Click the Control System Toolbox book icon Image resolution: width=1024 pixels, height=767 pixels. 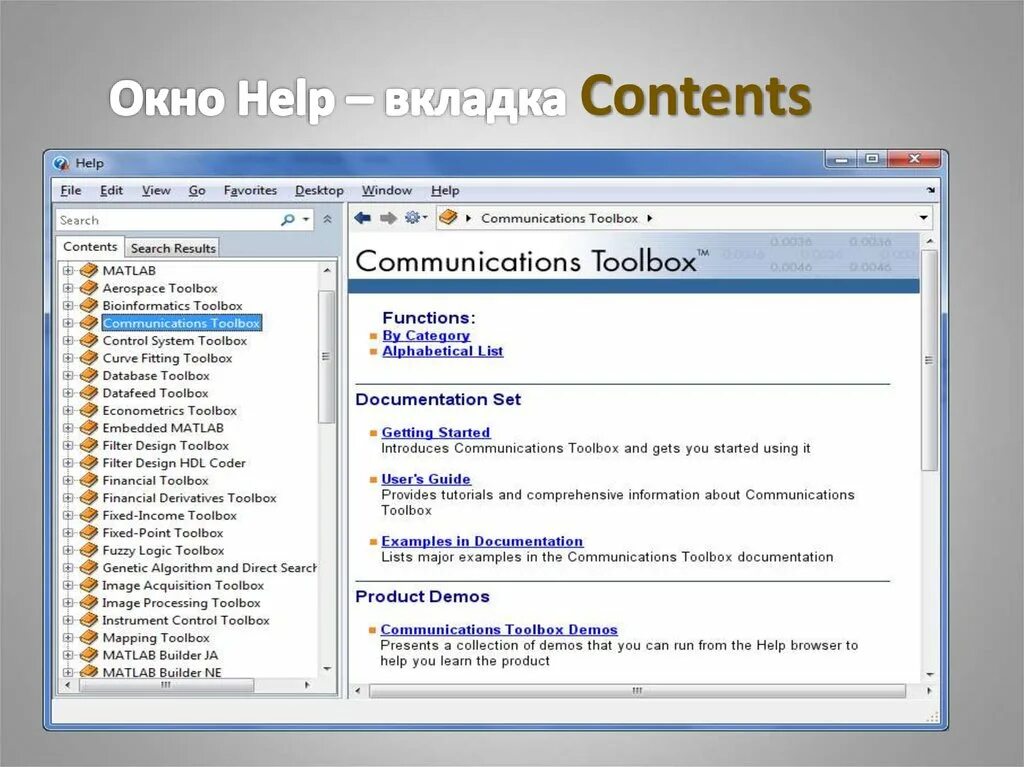[88, 340]
